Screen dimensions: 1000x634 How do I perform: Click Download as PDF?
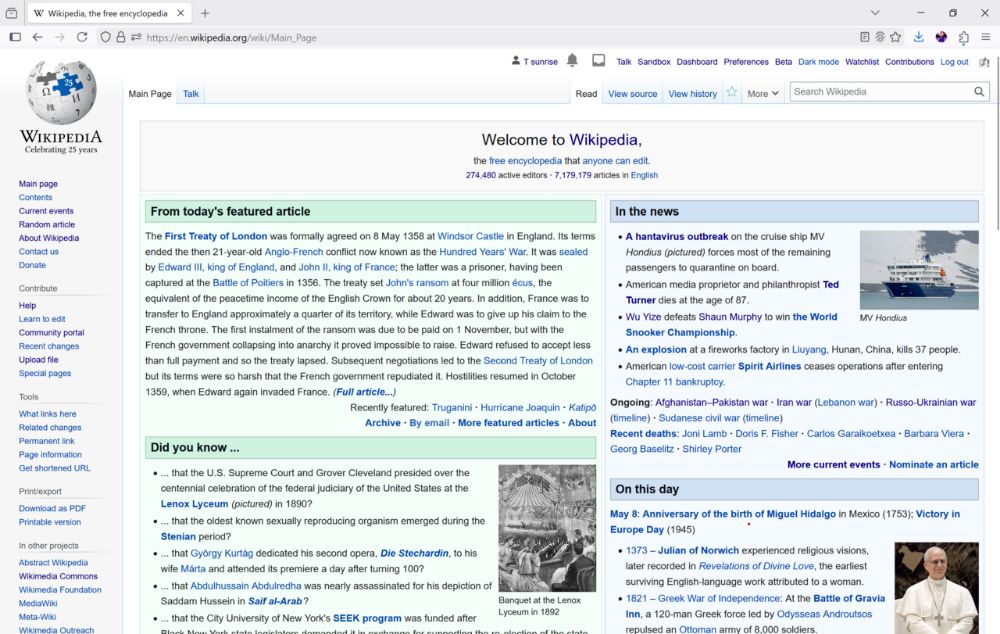(x=52, y=508)
